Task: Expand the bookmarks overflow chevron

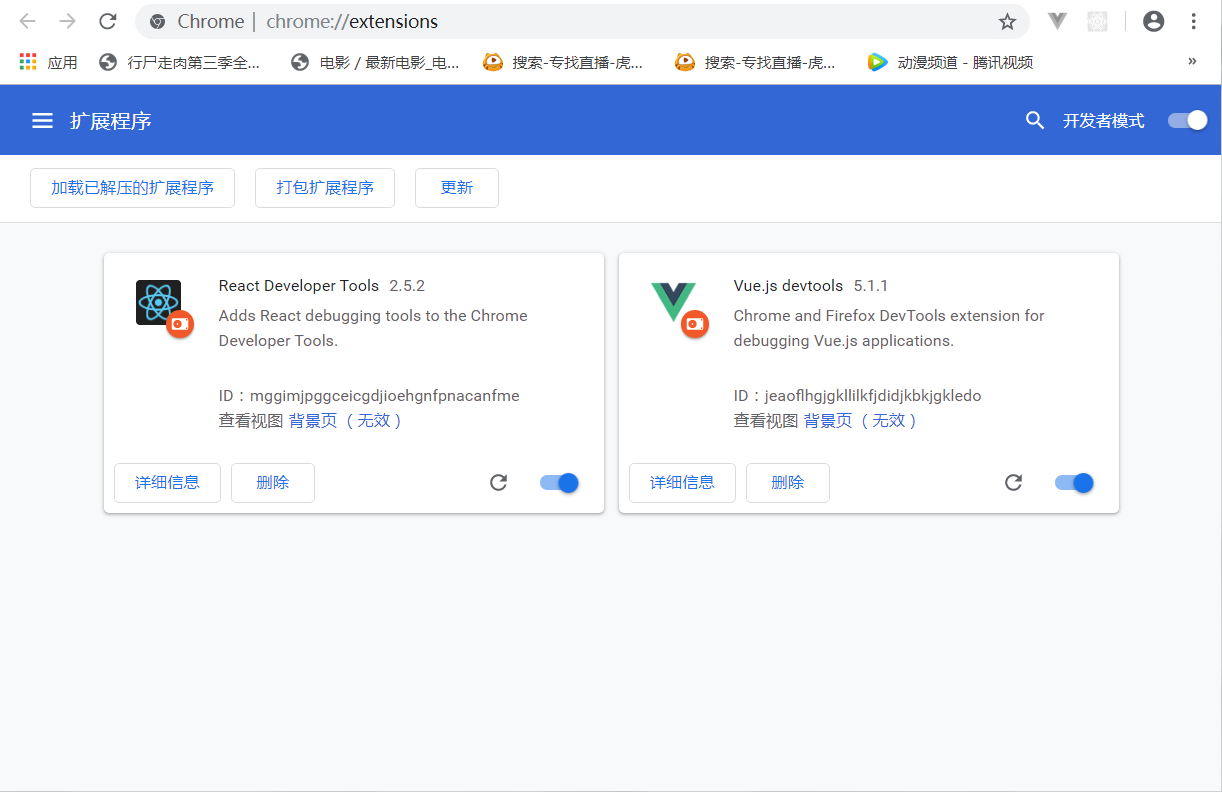Action: [x=1192, y=62]
